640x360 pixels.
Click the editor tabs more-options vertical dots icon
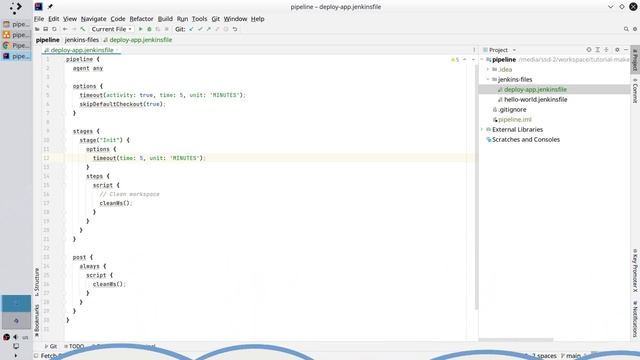[474, 50]
